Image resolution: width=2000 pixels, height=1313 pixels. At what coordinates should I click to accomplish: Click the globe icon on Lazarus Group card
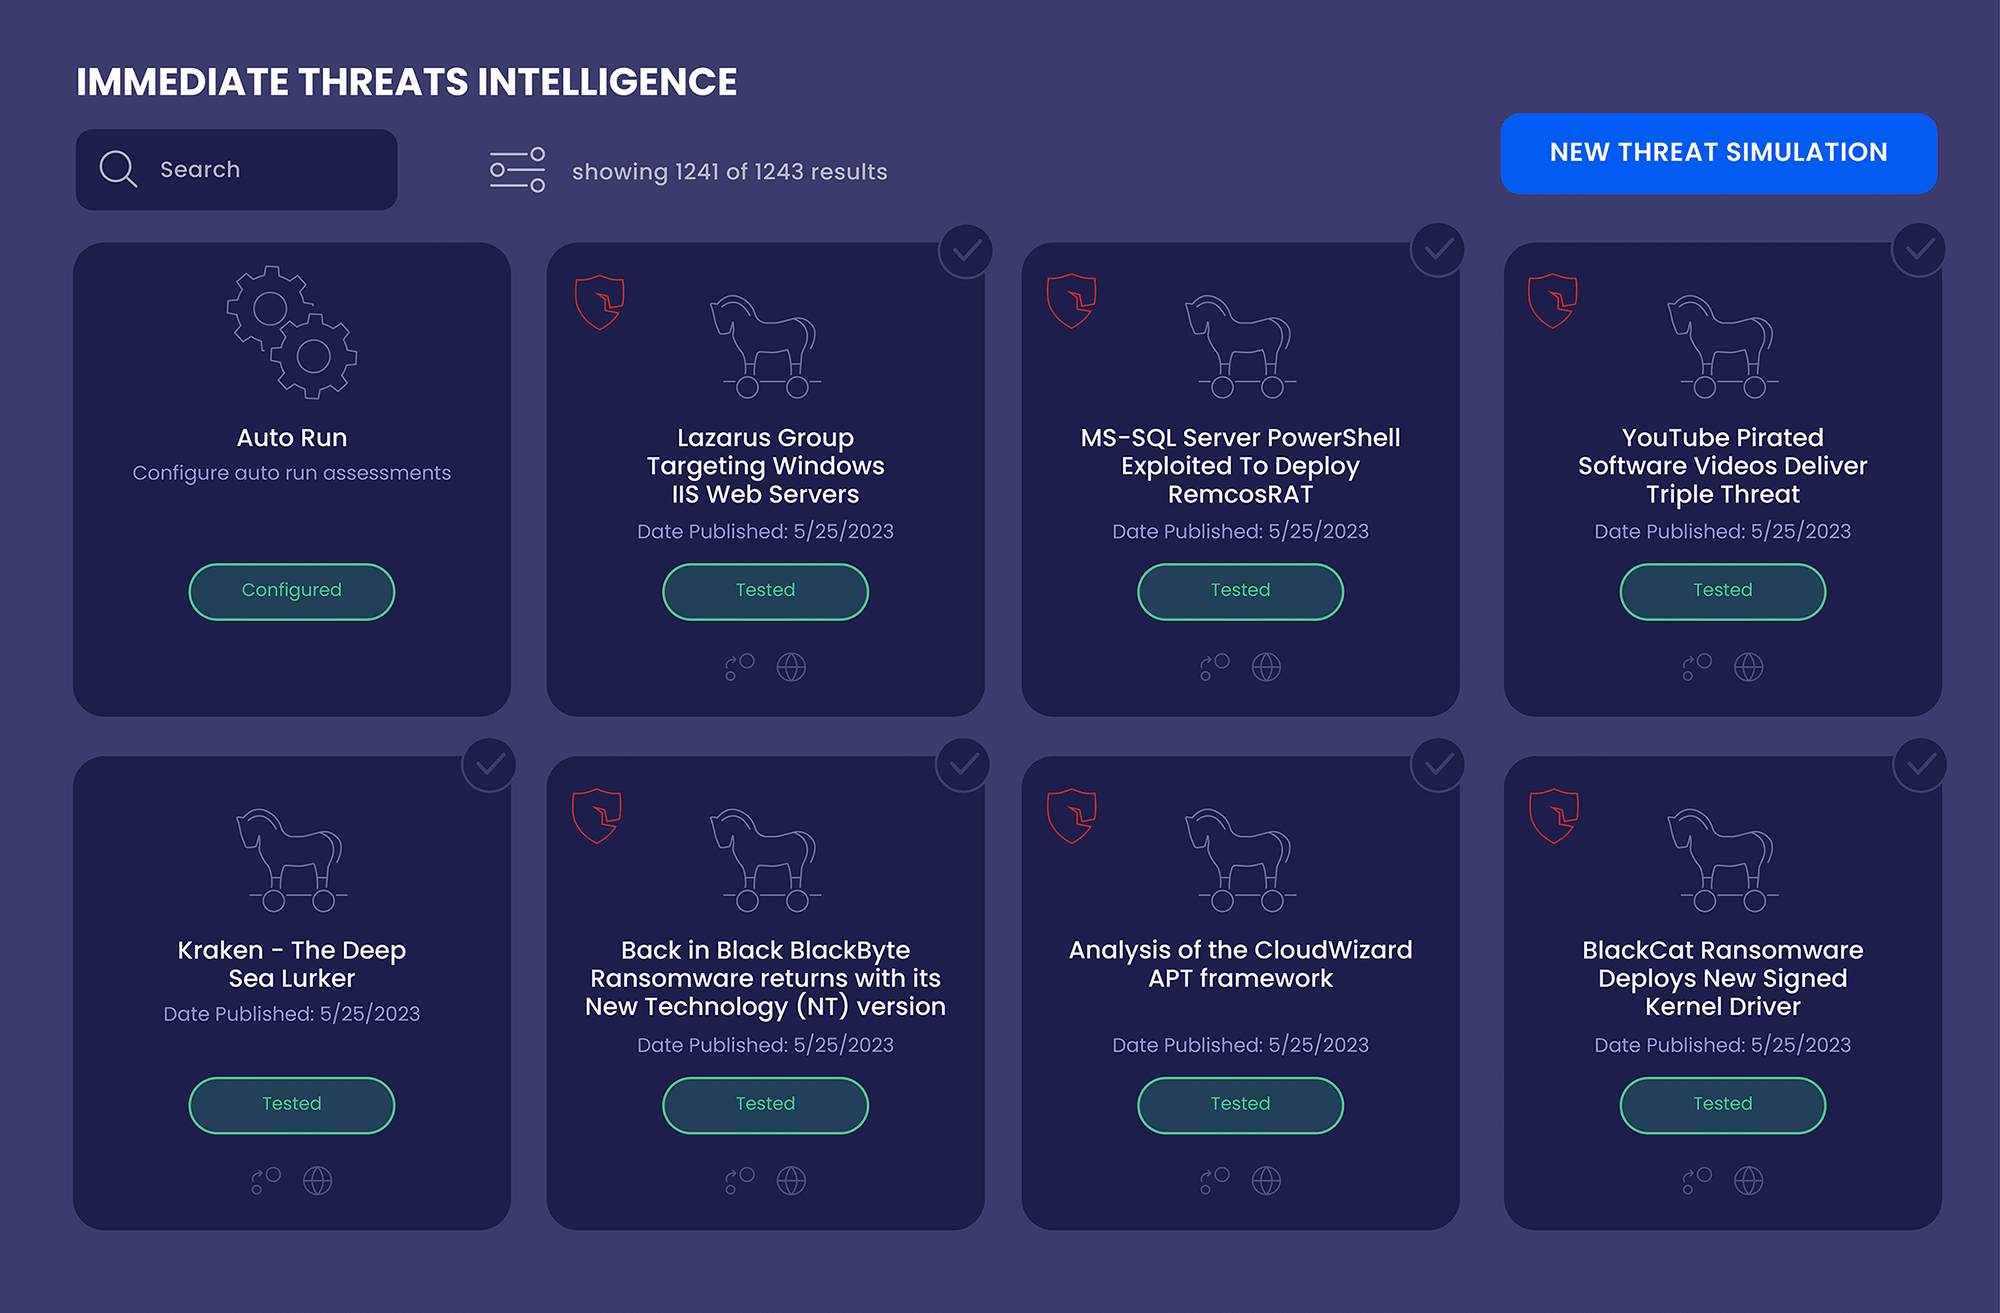click(791, 667)
